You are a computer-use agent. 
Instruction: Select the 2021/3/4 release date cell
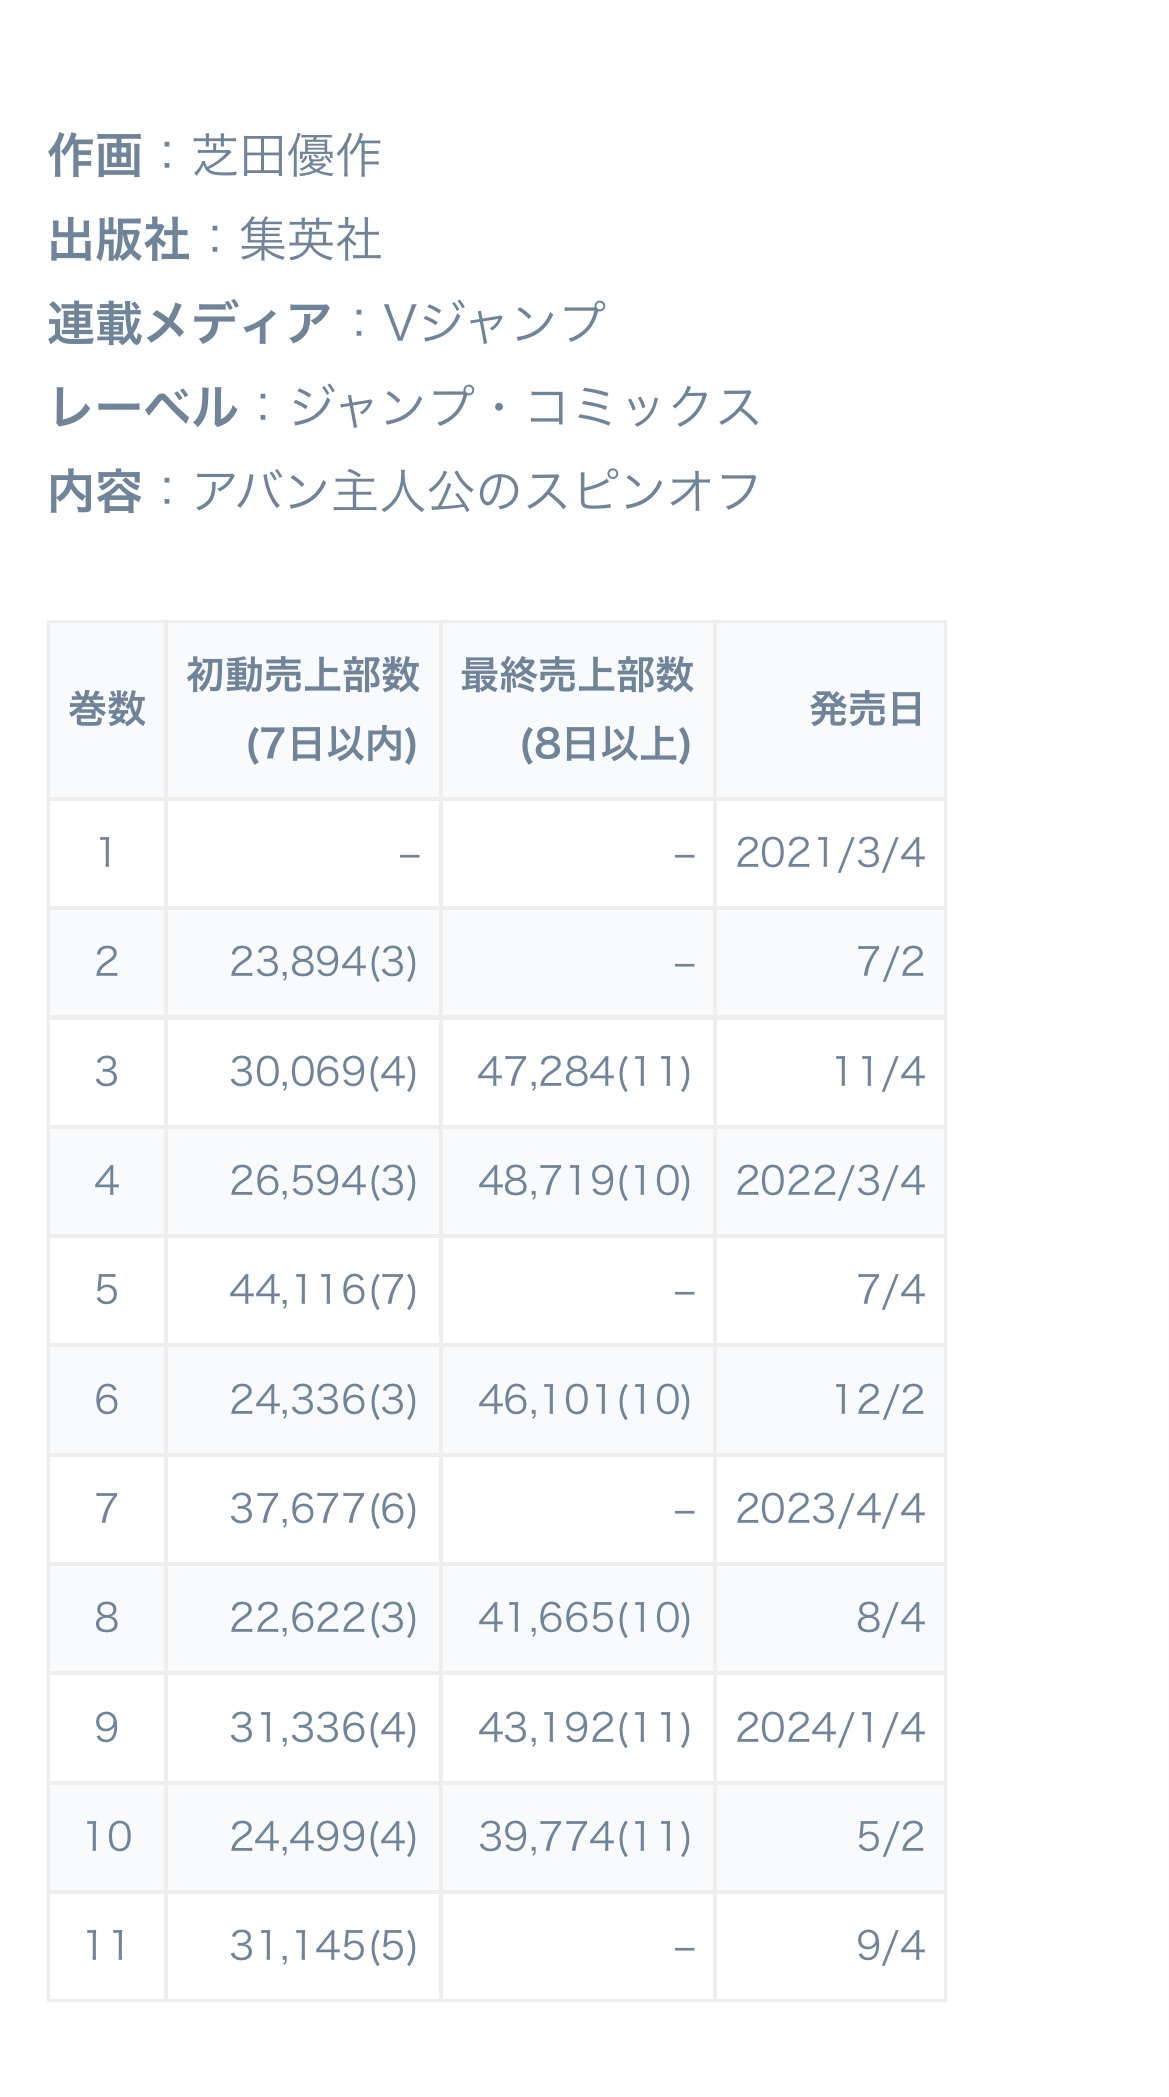tap(830, 854)
